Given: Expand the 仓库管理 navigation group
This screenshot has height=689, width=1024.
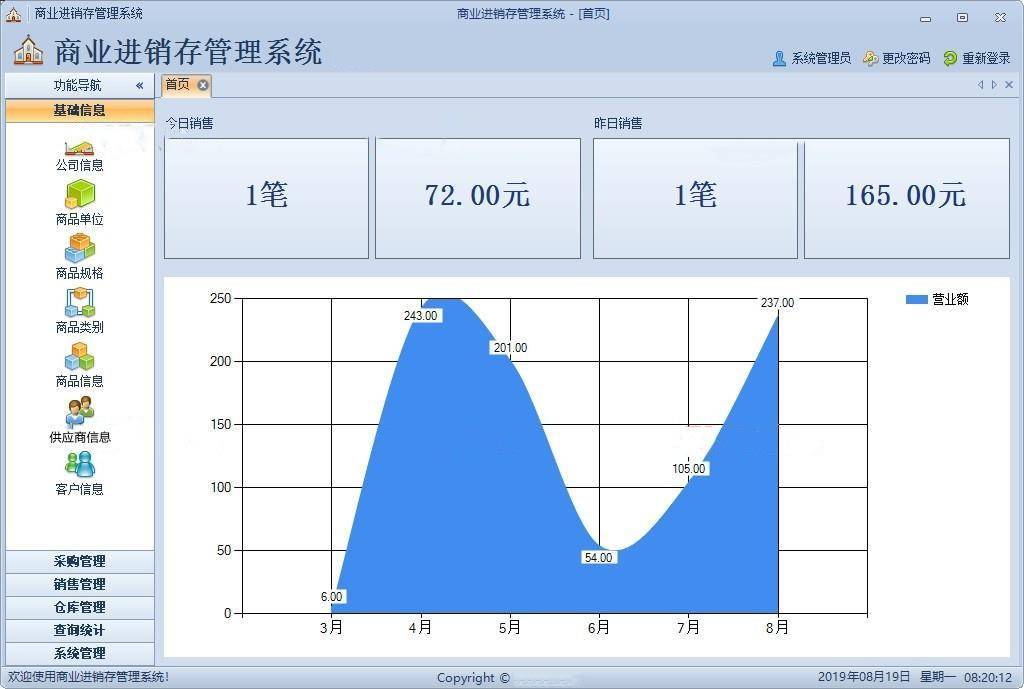Looking at the screenshot, I should coord(80,607).
